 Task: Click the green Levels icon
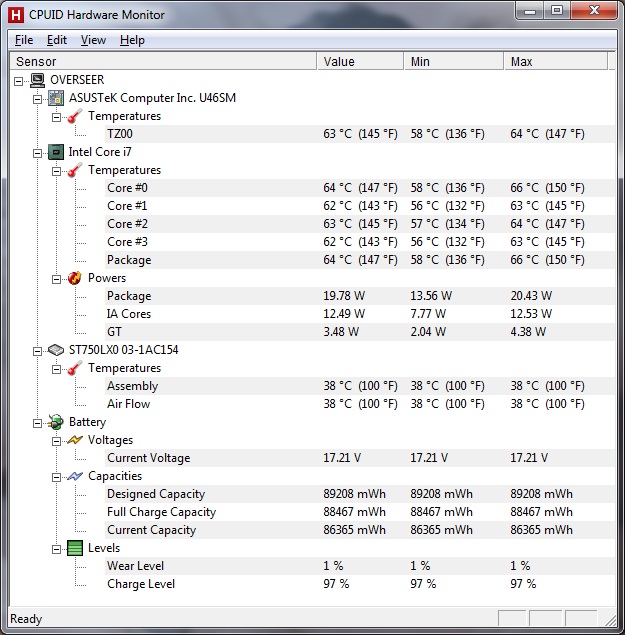(x=75, y=548)
